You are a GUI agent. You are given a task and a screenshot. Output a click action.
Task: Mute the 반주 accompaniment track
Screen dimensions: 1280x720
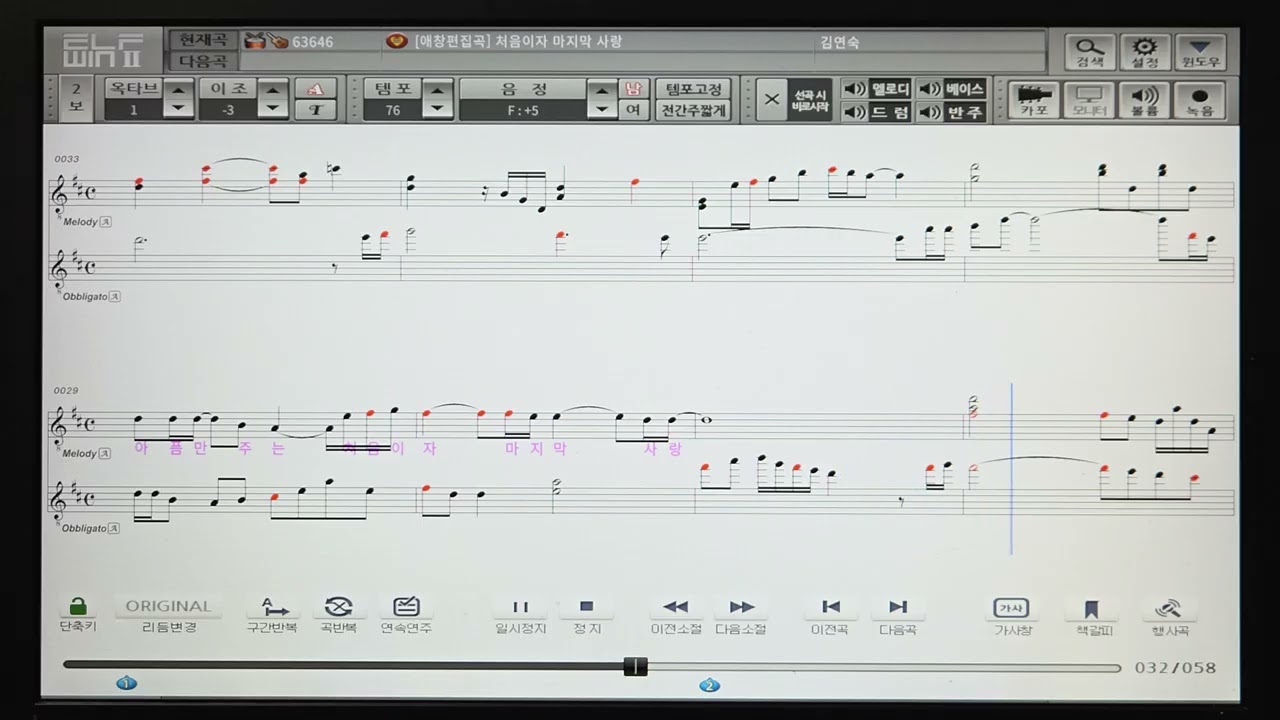[x=951, y=111]
